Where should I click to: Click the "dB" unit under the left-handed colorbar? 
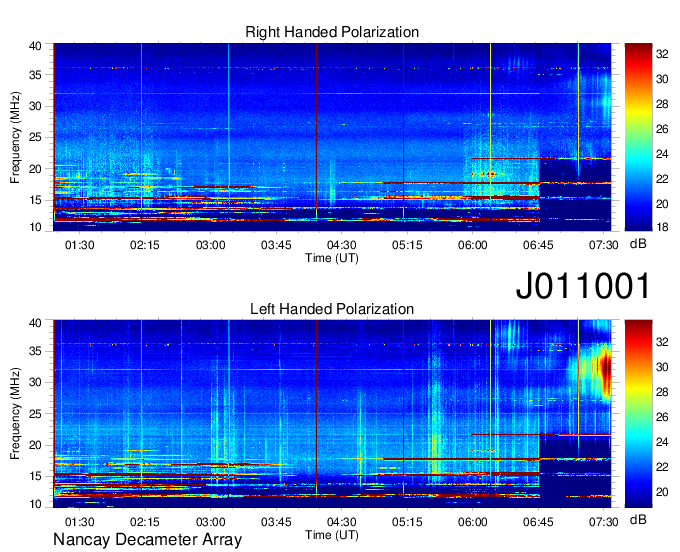coord(638,520)
